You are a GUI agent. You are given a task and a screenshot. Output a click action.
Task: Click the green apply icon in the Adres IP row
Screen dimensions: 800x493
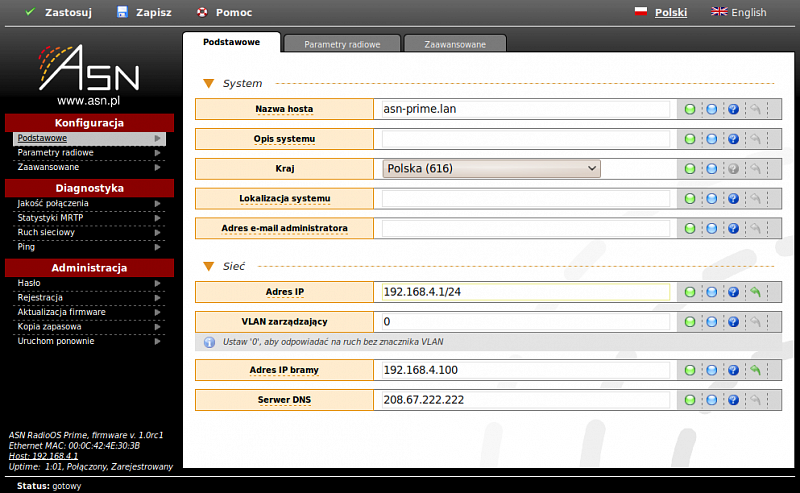point(690,292)
